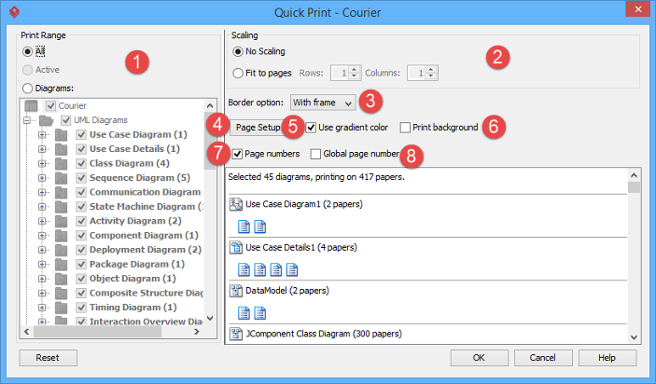
Task: Select the All print range option
Action: click(x=28, y=51)
